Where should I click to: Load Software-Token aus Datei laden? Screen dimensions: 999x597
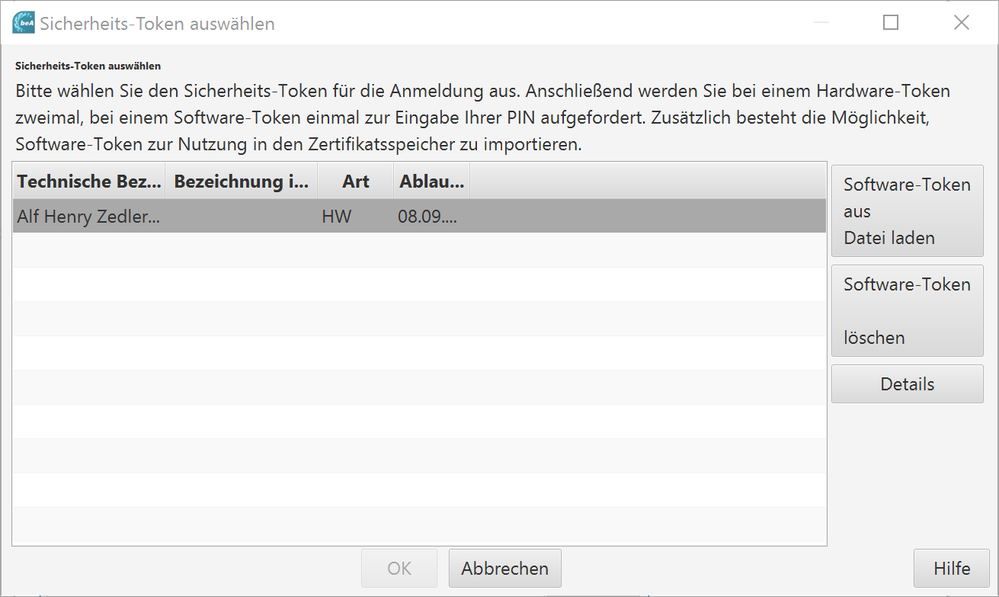click(907, 211)
